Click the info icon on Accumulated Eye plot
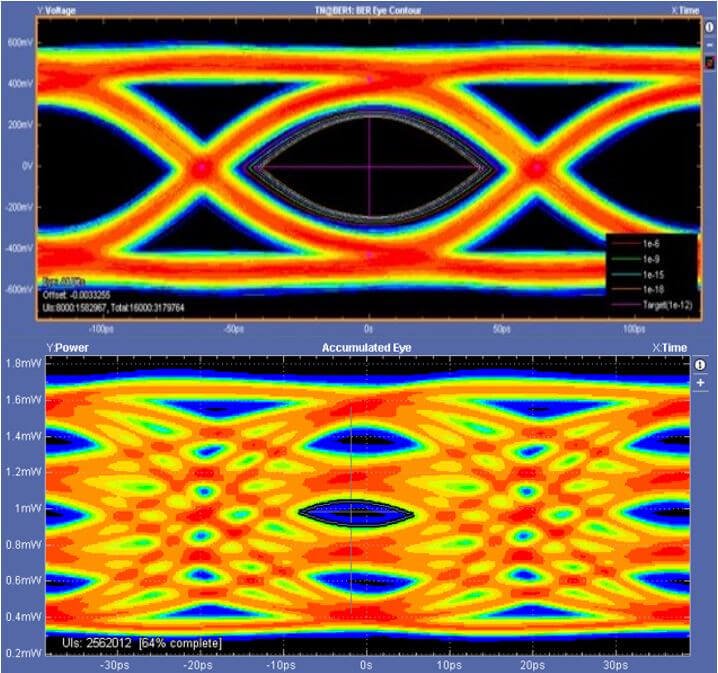The image size is (718, 673). tap(700, 365)
